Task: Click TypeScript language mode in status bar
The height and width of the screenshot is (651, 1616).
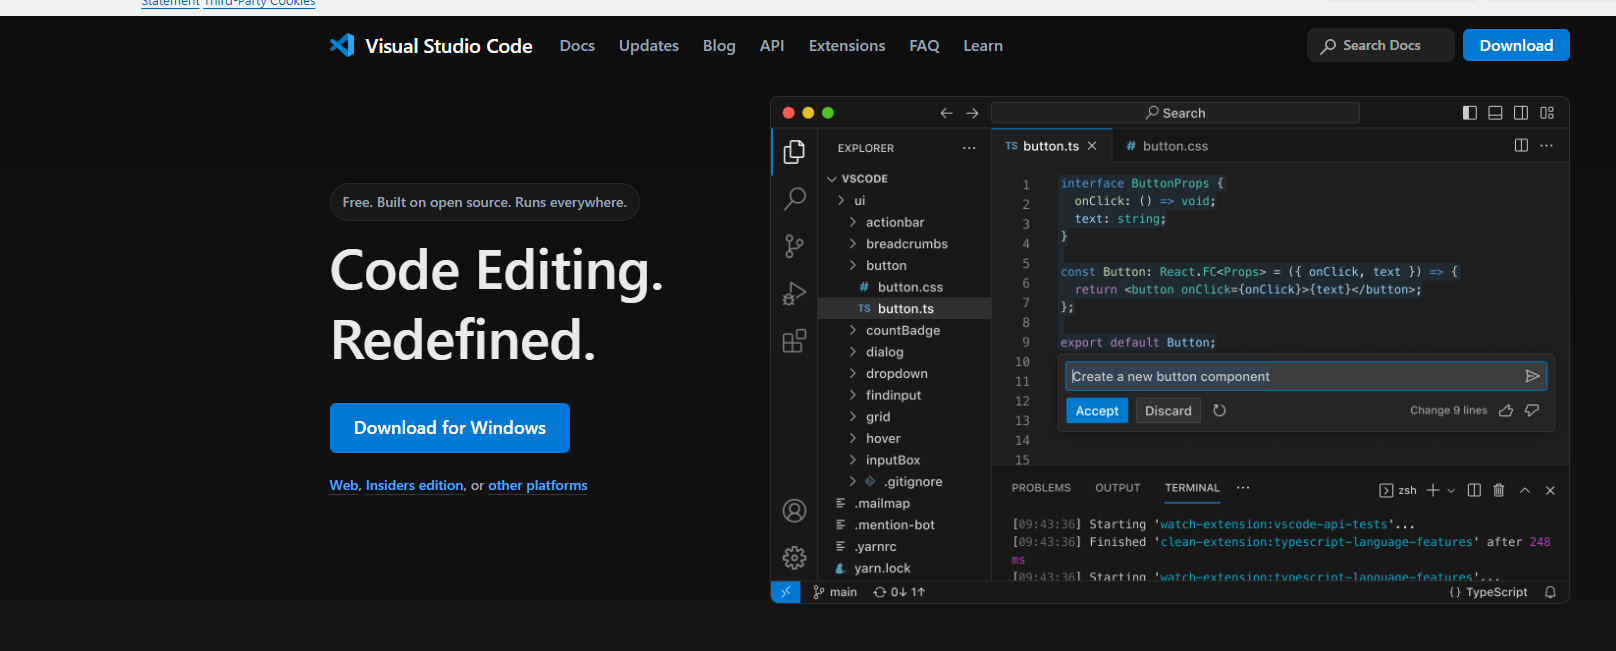Action: pos(1488,592)
